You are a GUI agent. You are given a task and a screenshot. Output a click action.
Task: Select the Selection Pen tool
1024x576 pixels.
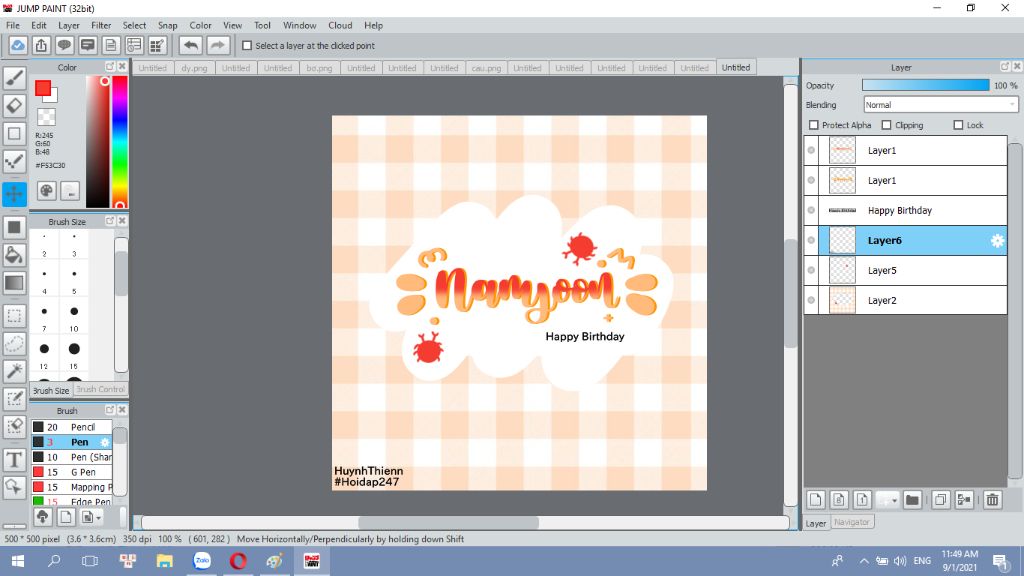click(x=14, y=400)
